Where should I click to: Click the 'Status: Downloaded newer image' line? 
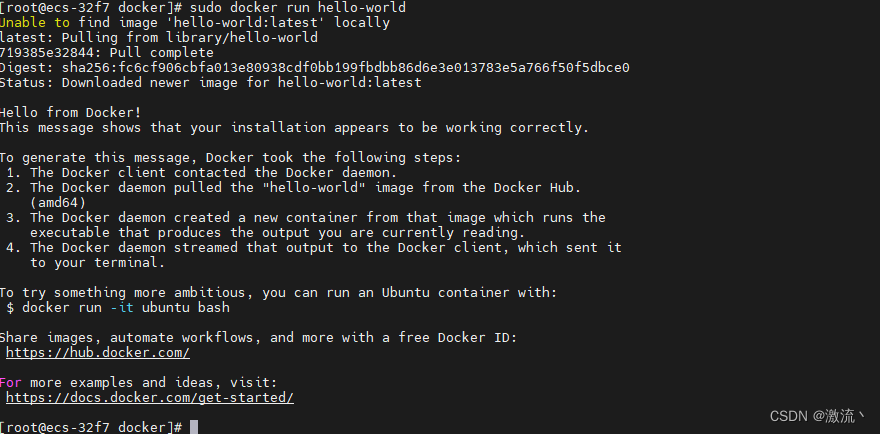click(210, 82)
